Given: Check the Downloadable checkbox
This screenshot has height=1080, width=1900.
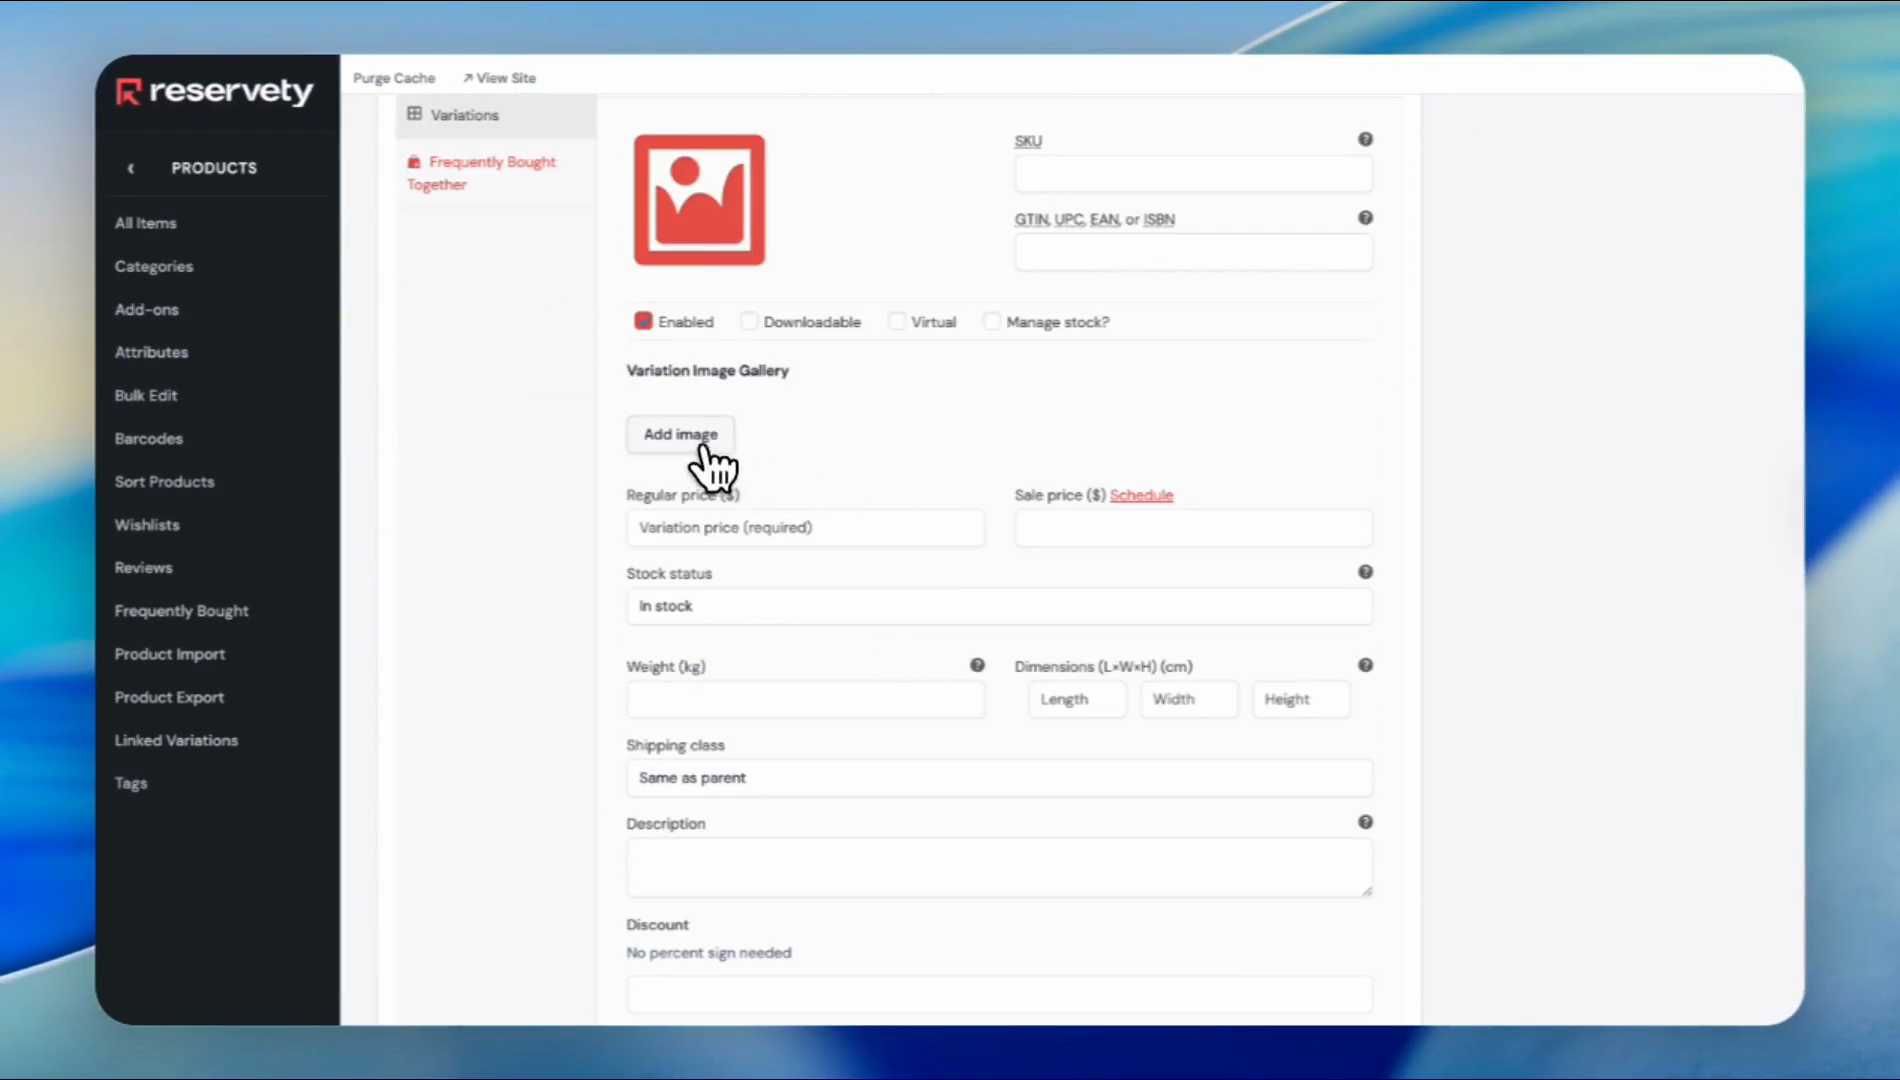Looking at the screenshot, I should pyautogui.click(x=749, y=321).
